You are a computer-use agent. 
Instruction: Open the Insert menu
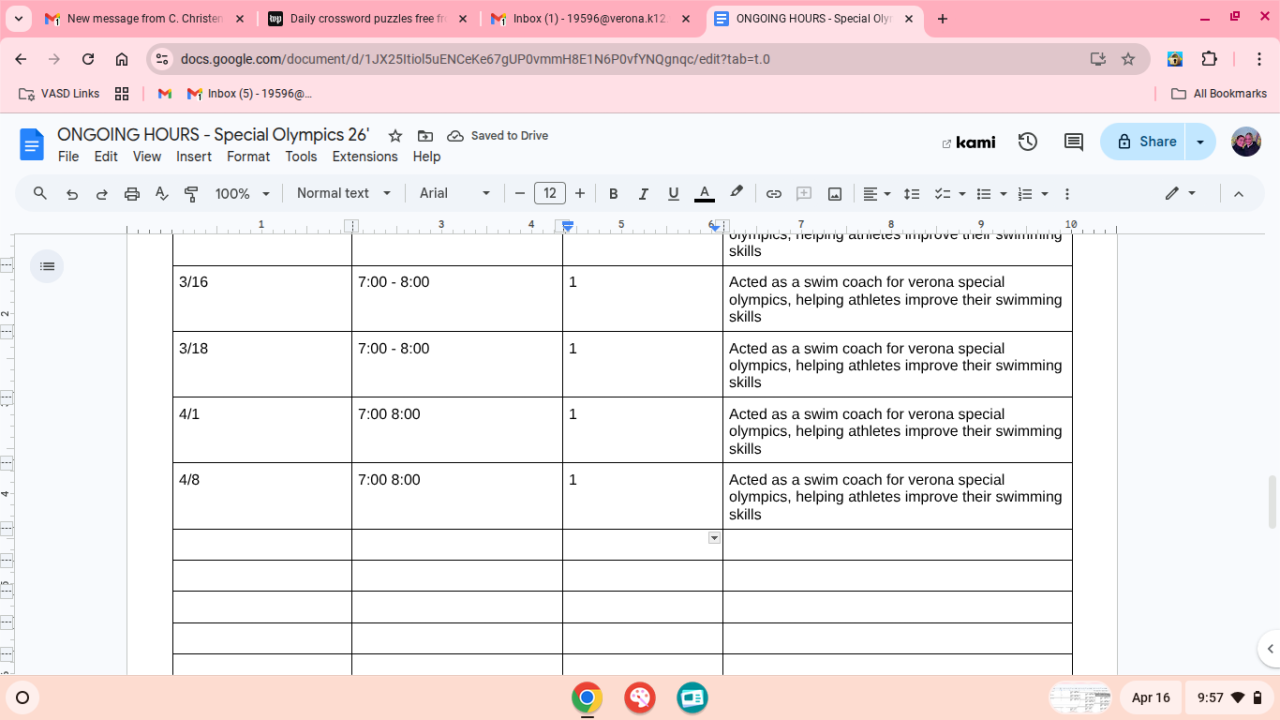click(x=194, y=157)
